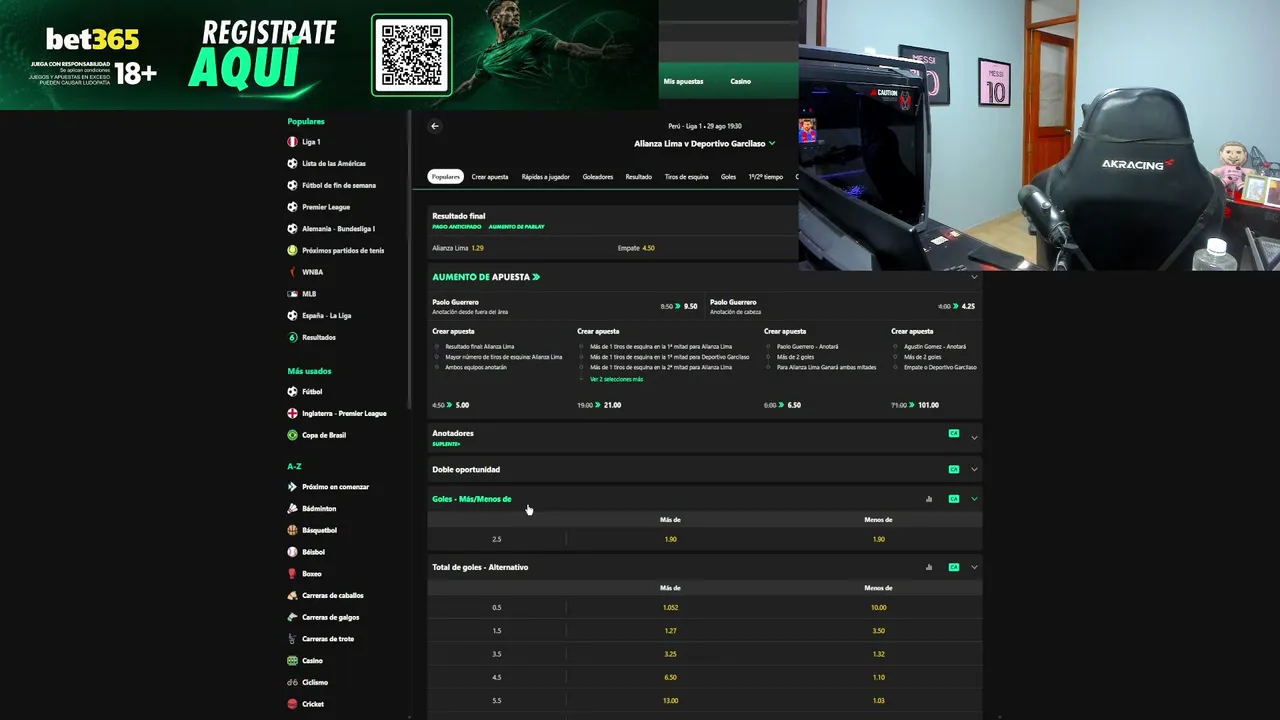The image size is (1280, 720).
Task: Open stats chart icon for Goles - Más/Menos de
Action: [929, 499]
